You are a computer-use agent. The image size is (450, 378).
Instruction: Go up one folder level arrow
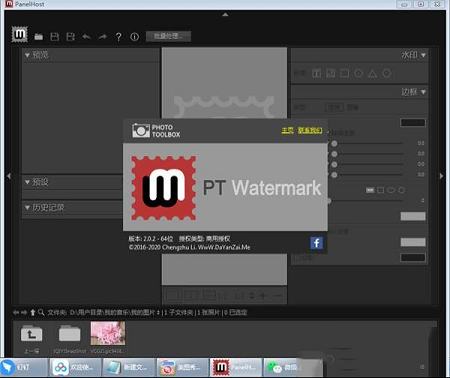[33, 312]
